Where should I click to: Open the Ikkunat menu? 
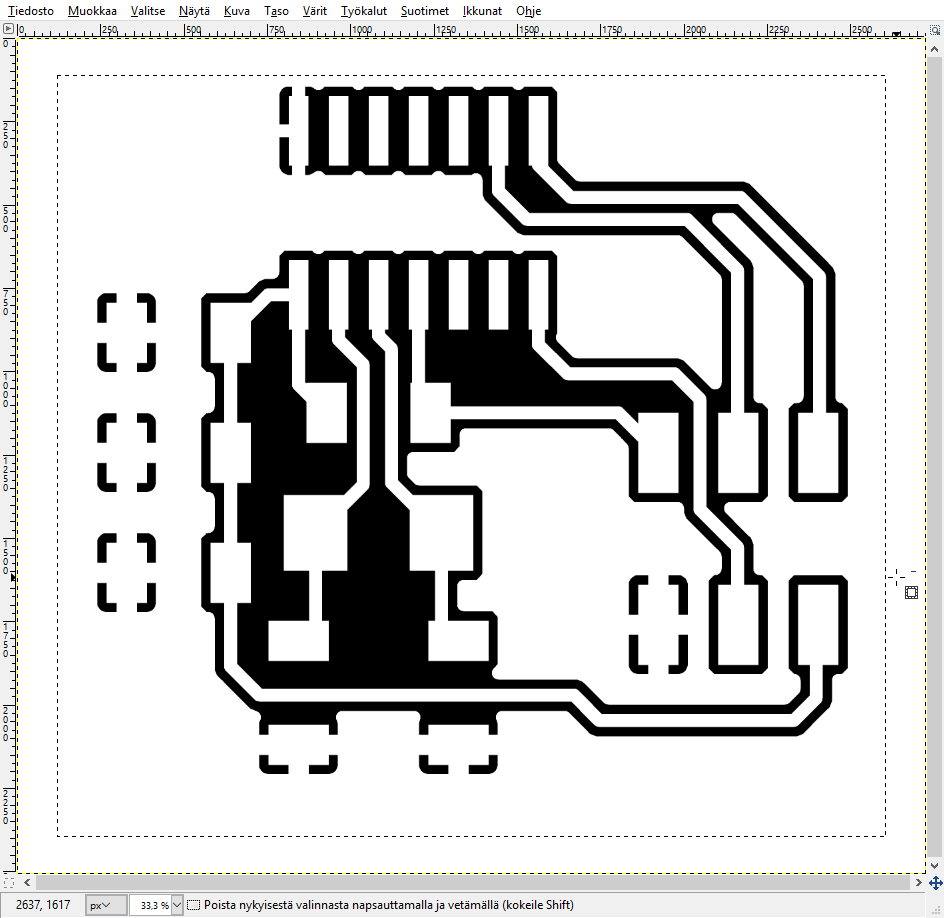pyautogui.click(x=482, y=11)
